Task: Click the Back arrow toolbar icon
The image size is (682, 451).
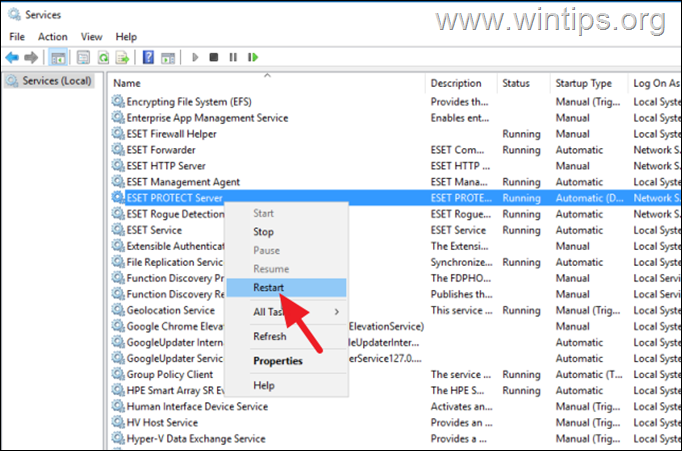Action: pyautogui.click(x=12, y=57)
